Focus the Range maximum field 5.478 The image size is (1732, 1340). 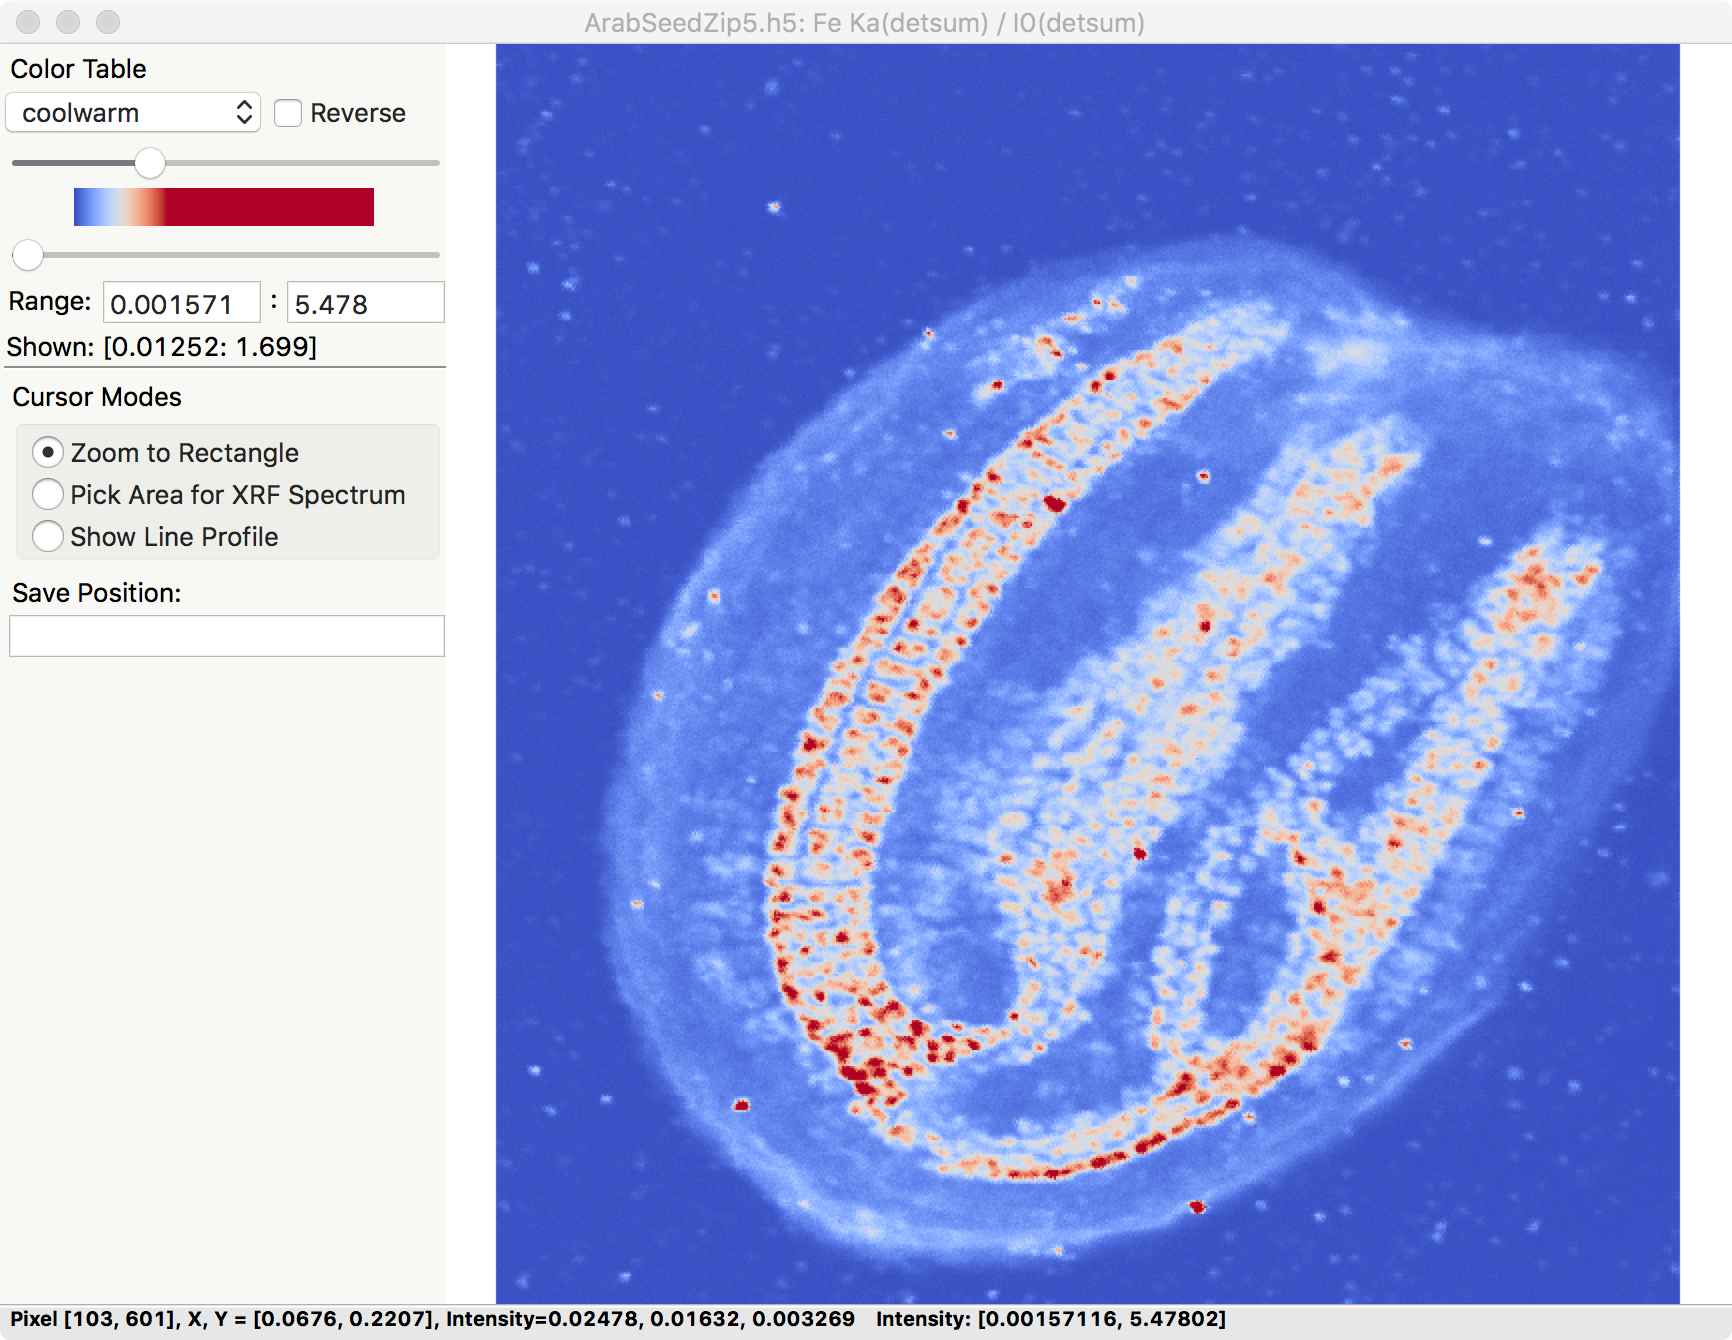tap(365, 303)
